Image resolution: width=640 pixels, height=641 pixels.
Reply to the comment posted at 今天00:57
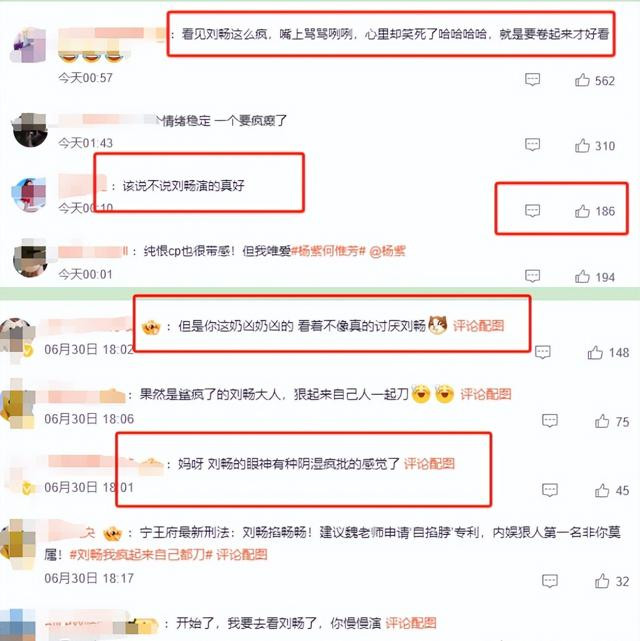[533, 79]
